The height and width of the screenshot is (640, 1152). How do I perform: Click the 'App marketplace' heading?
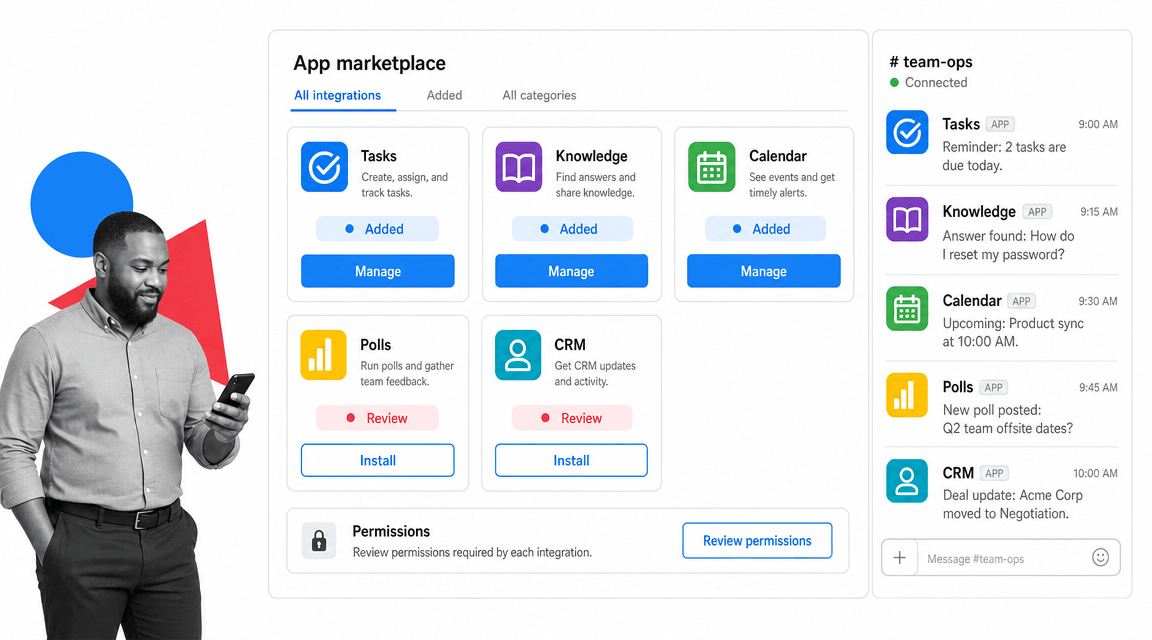tap(370, 63)
